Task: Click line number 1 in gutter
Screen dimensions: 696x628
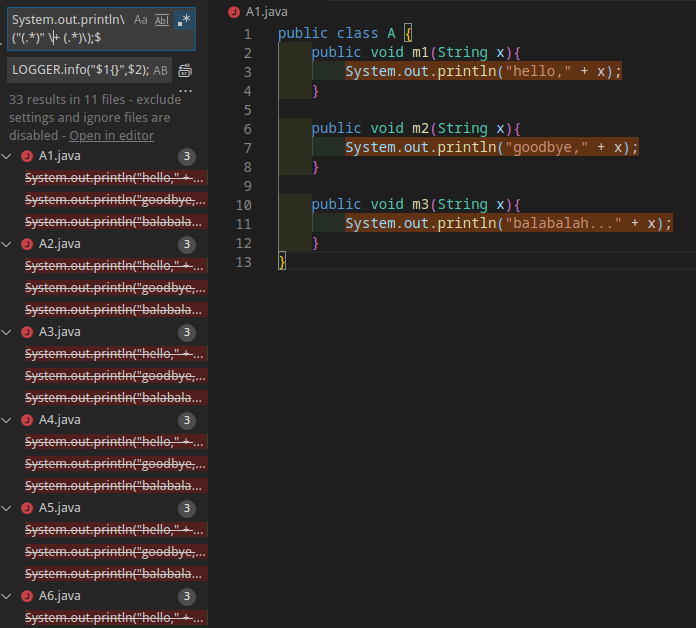Action: 248,34
